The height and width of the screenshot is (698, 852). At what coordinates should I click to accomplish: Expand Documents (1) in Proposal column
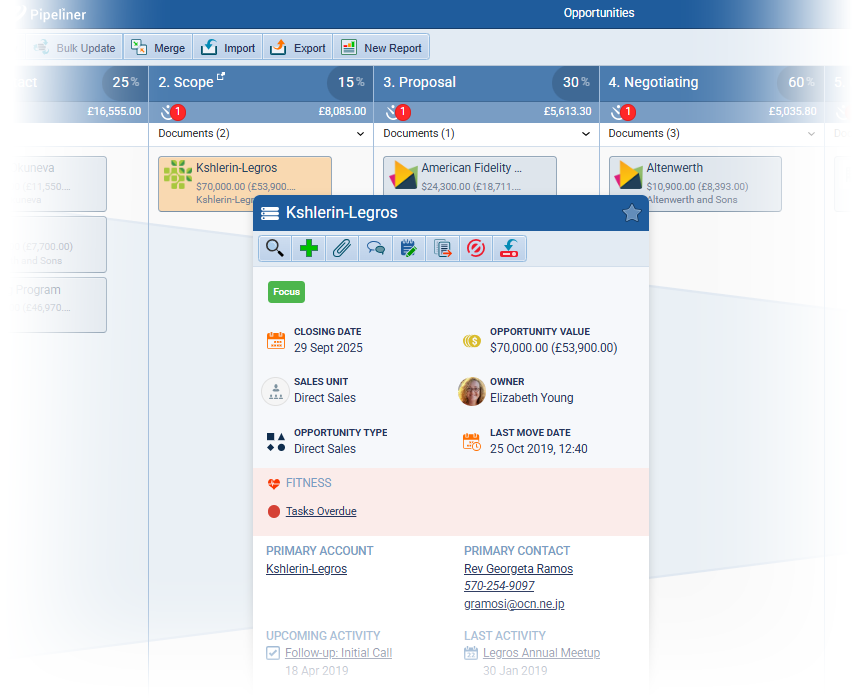tap(586, 134)
